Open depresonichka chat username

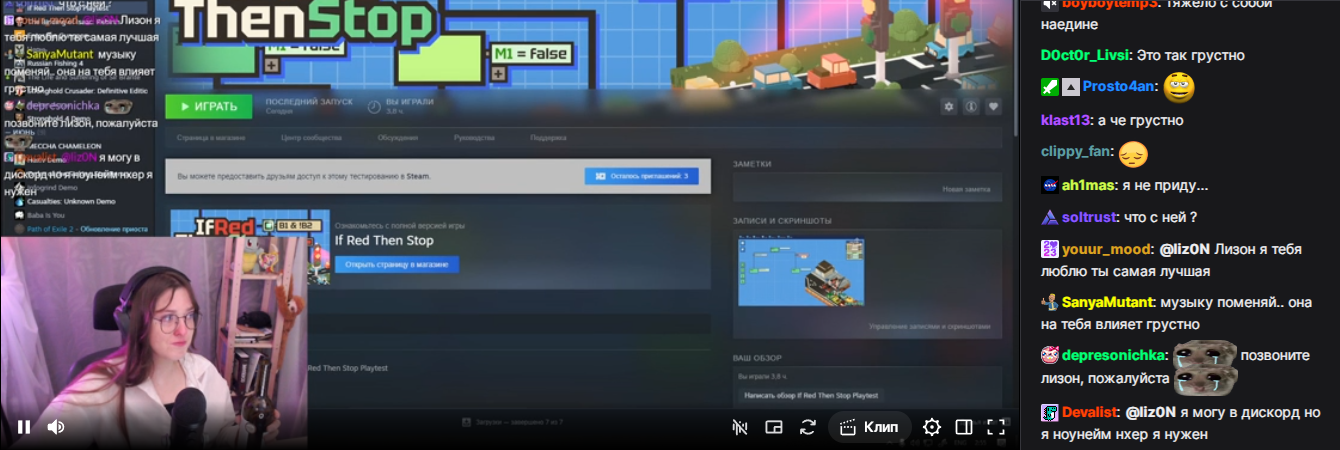1114,355
